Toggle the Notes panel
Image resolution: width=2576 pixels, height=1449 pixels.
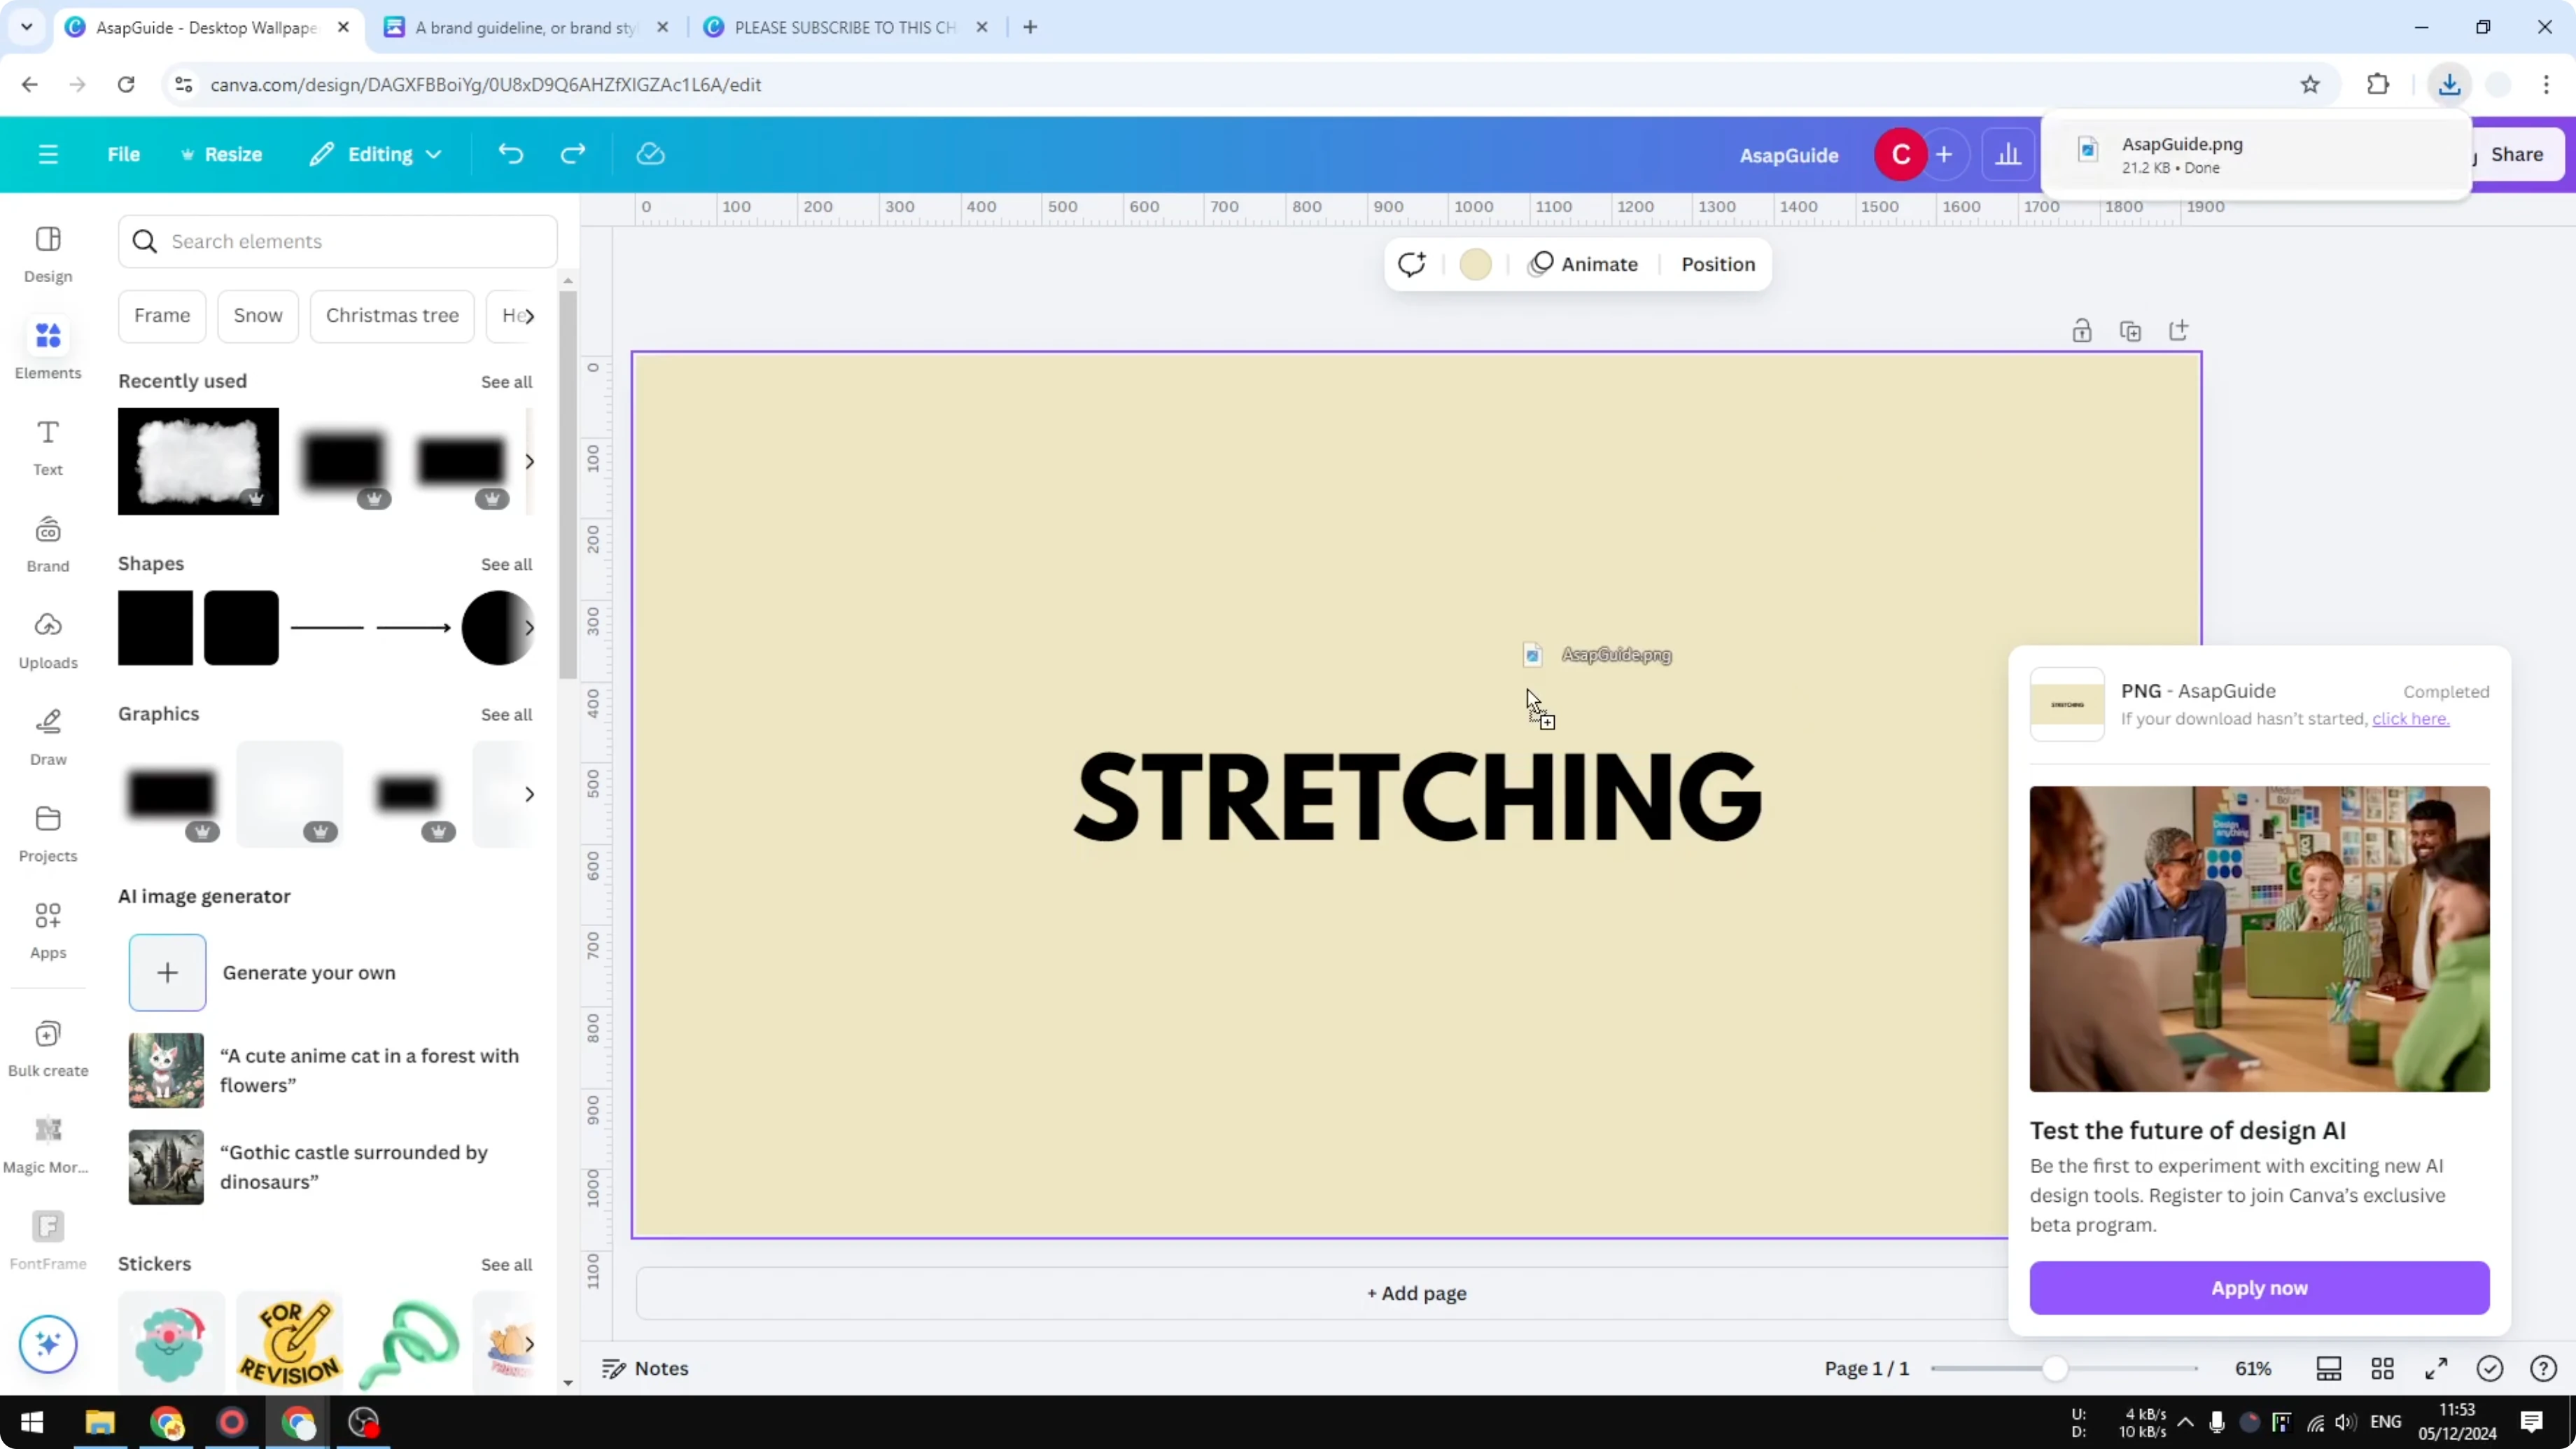(x=645, y=1368)
